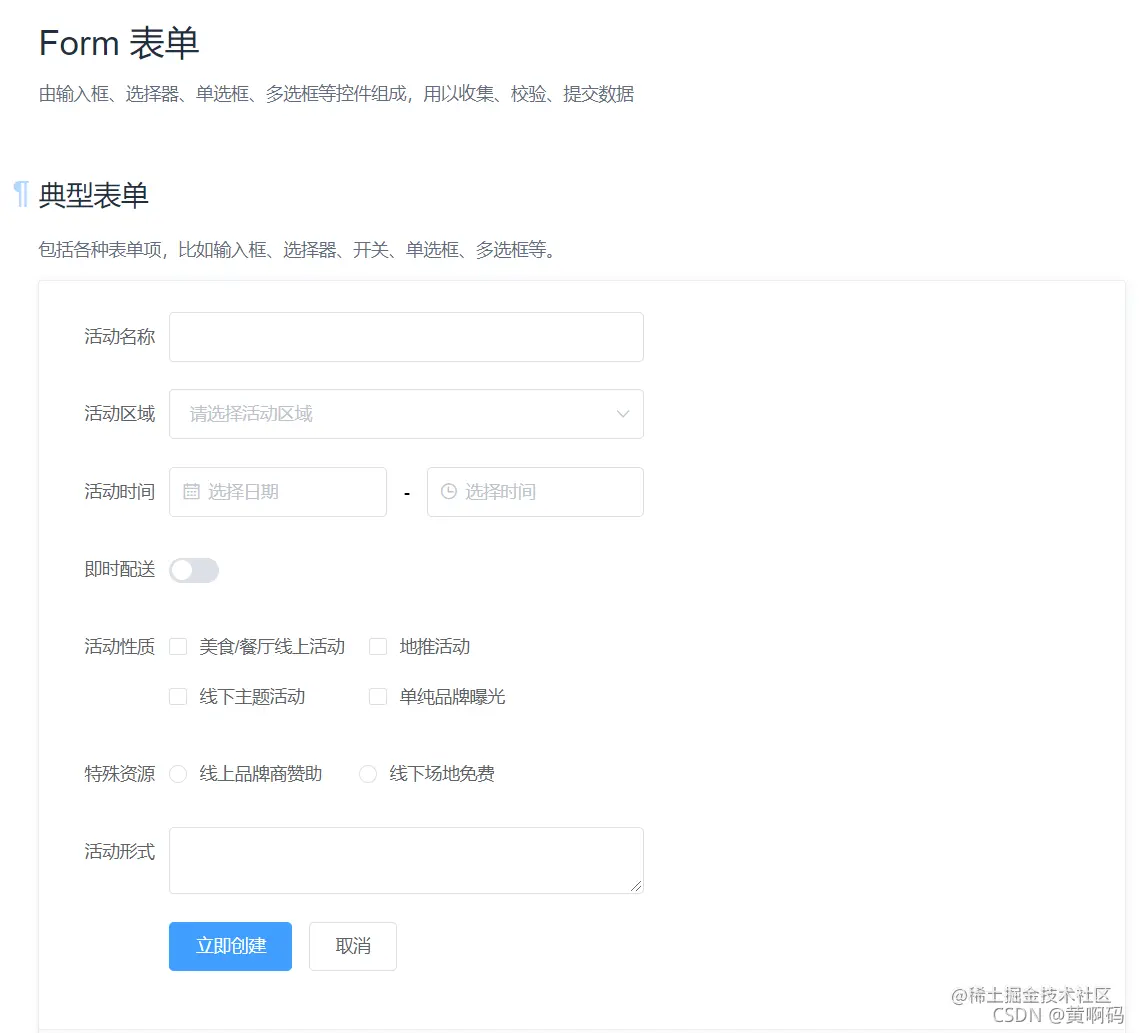The height and width of the screenshot is (1033, 1139).
Task: Click the 活动性质 field label
Action: (x=120, y=647)
